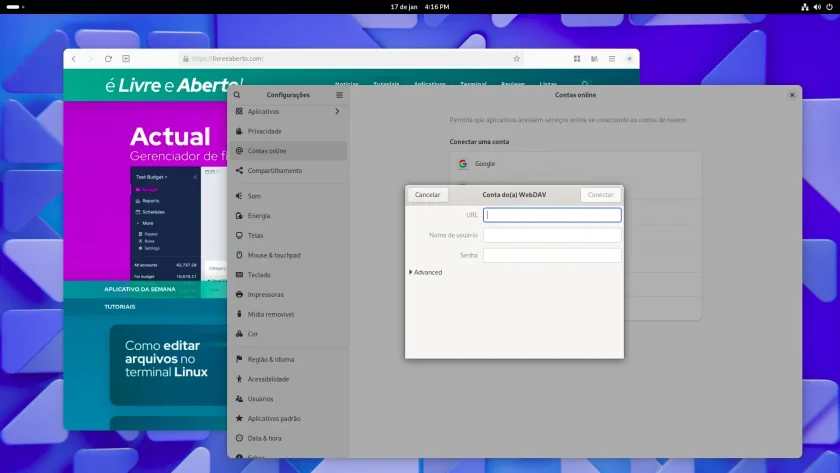Viewport: 840px width, 473px height.
Task: Click the Energia power icon
Action: click(x=239, y=216)
